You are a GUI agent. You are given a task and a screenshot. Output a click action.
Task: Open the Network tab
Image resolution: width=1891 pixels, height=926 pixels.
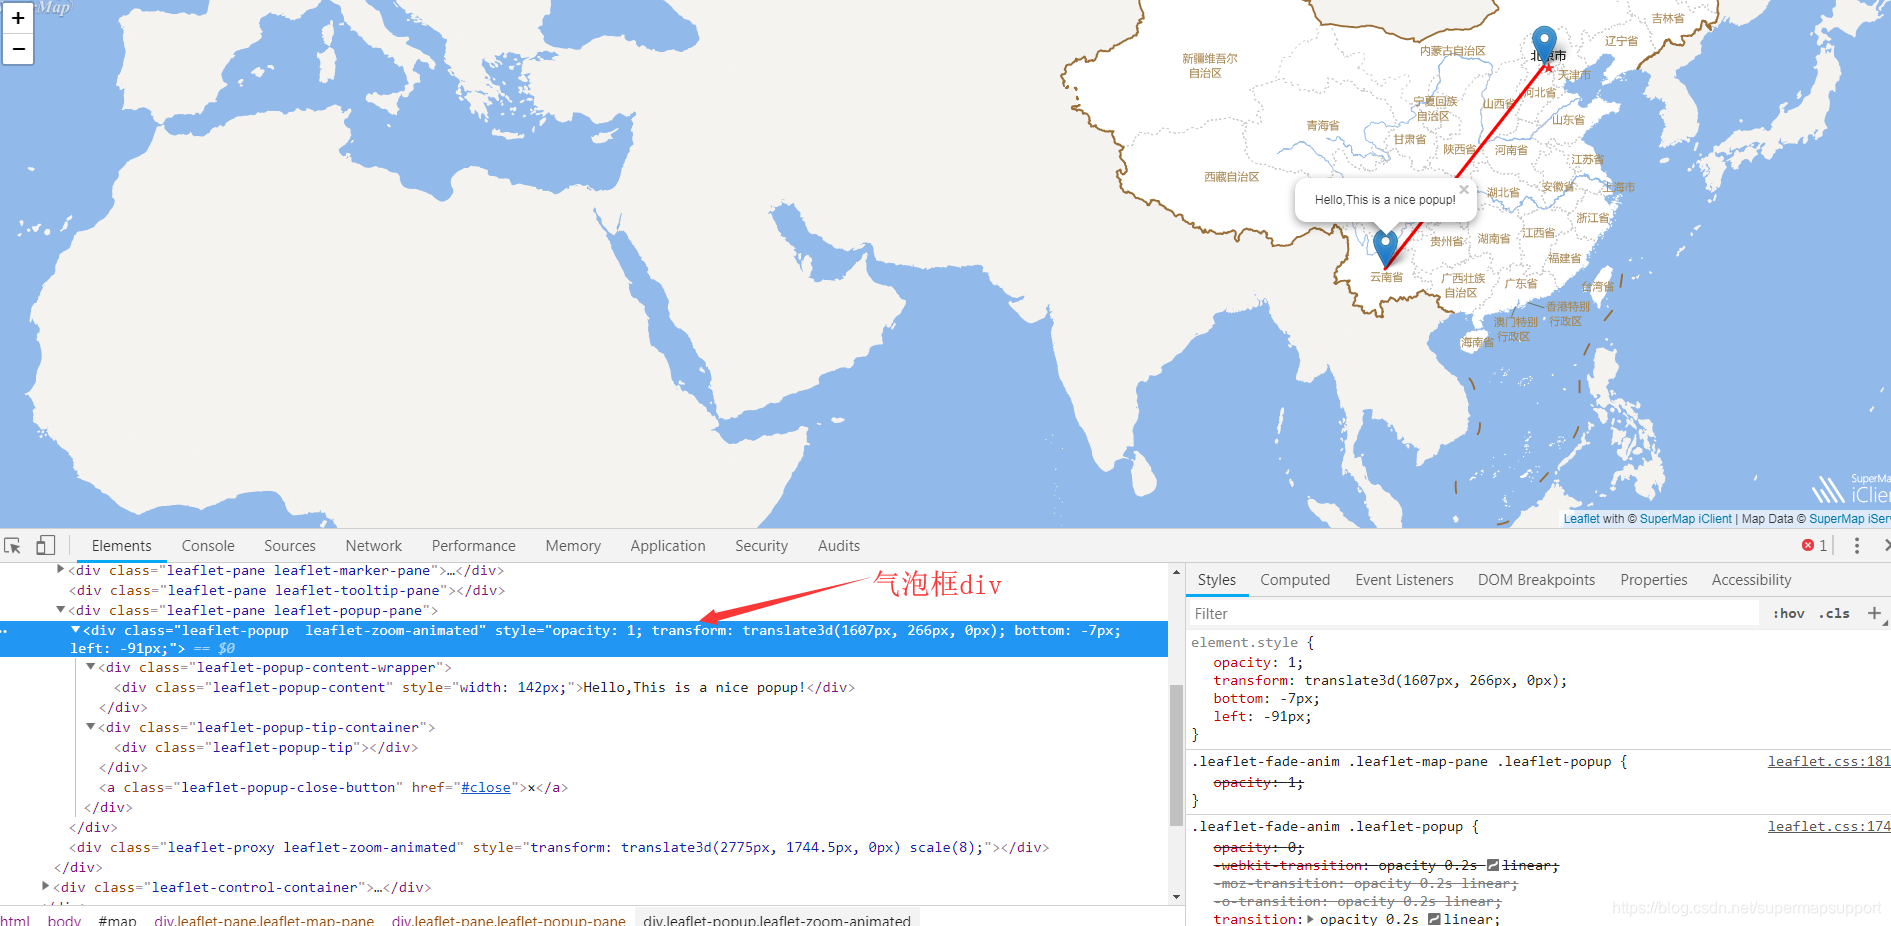pyautogui.click(x=374, y=545)
